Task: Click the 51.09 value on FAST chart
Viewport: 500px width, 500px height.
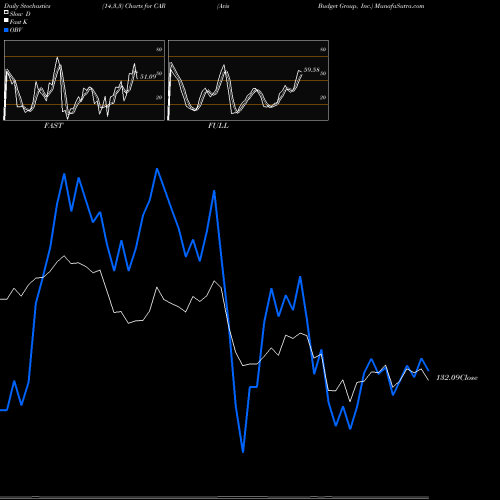Action: [148, 77]
